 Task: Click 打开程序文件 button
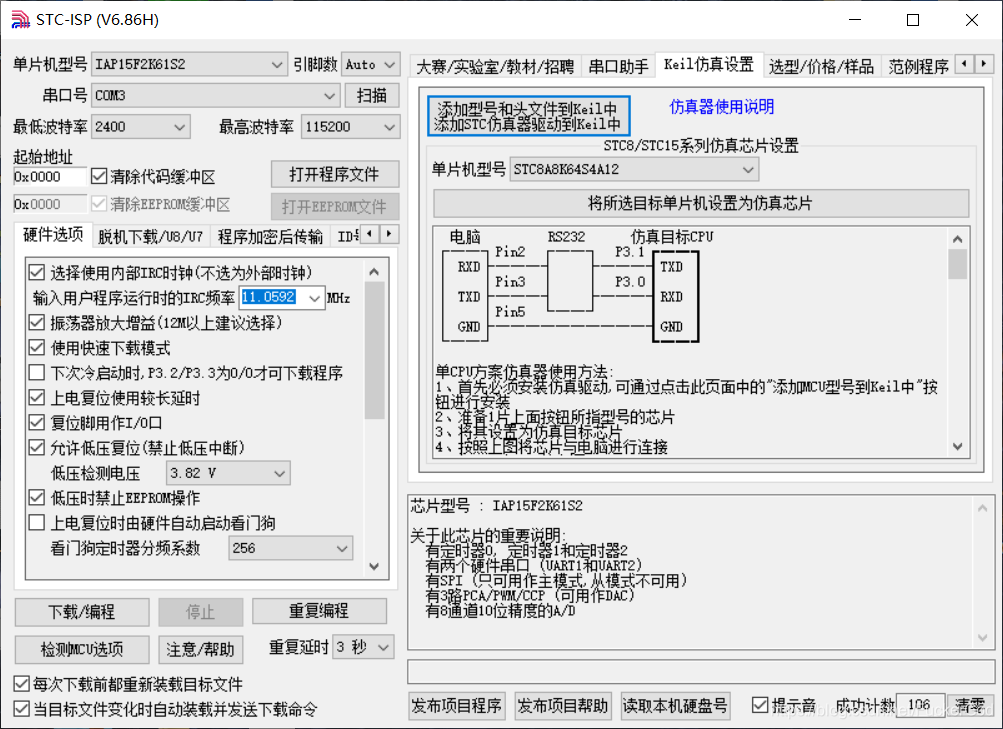point(335,174)
